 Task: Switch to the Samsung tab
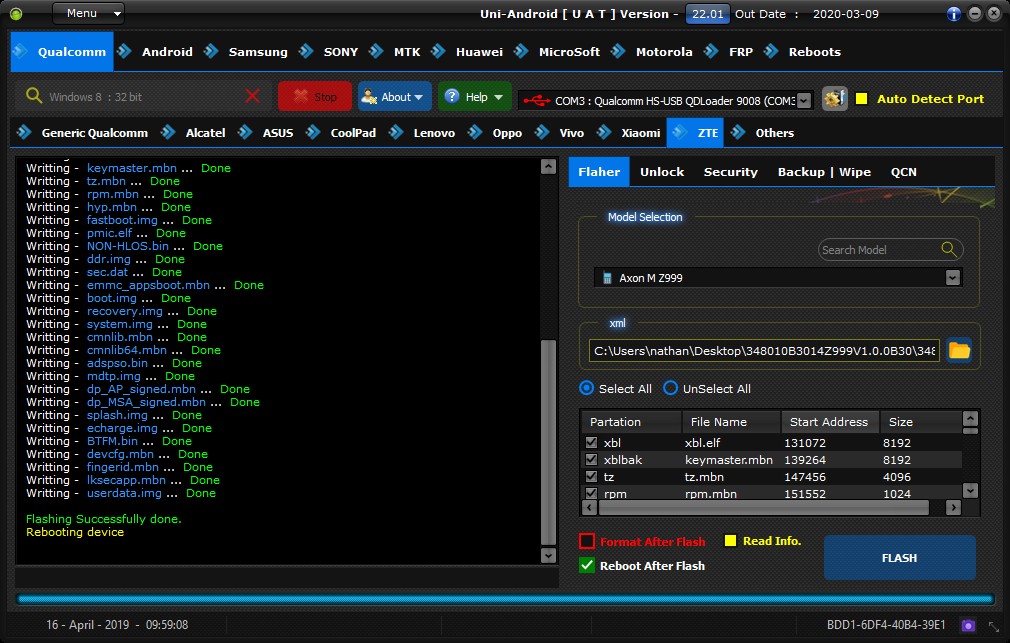point(258,52)
